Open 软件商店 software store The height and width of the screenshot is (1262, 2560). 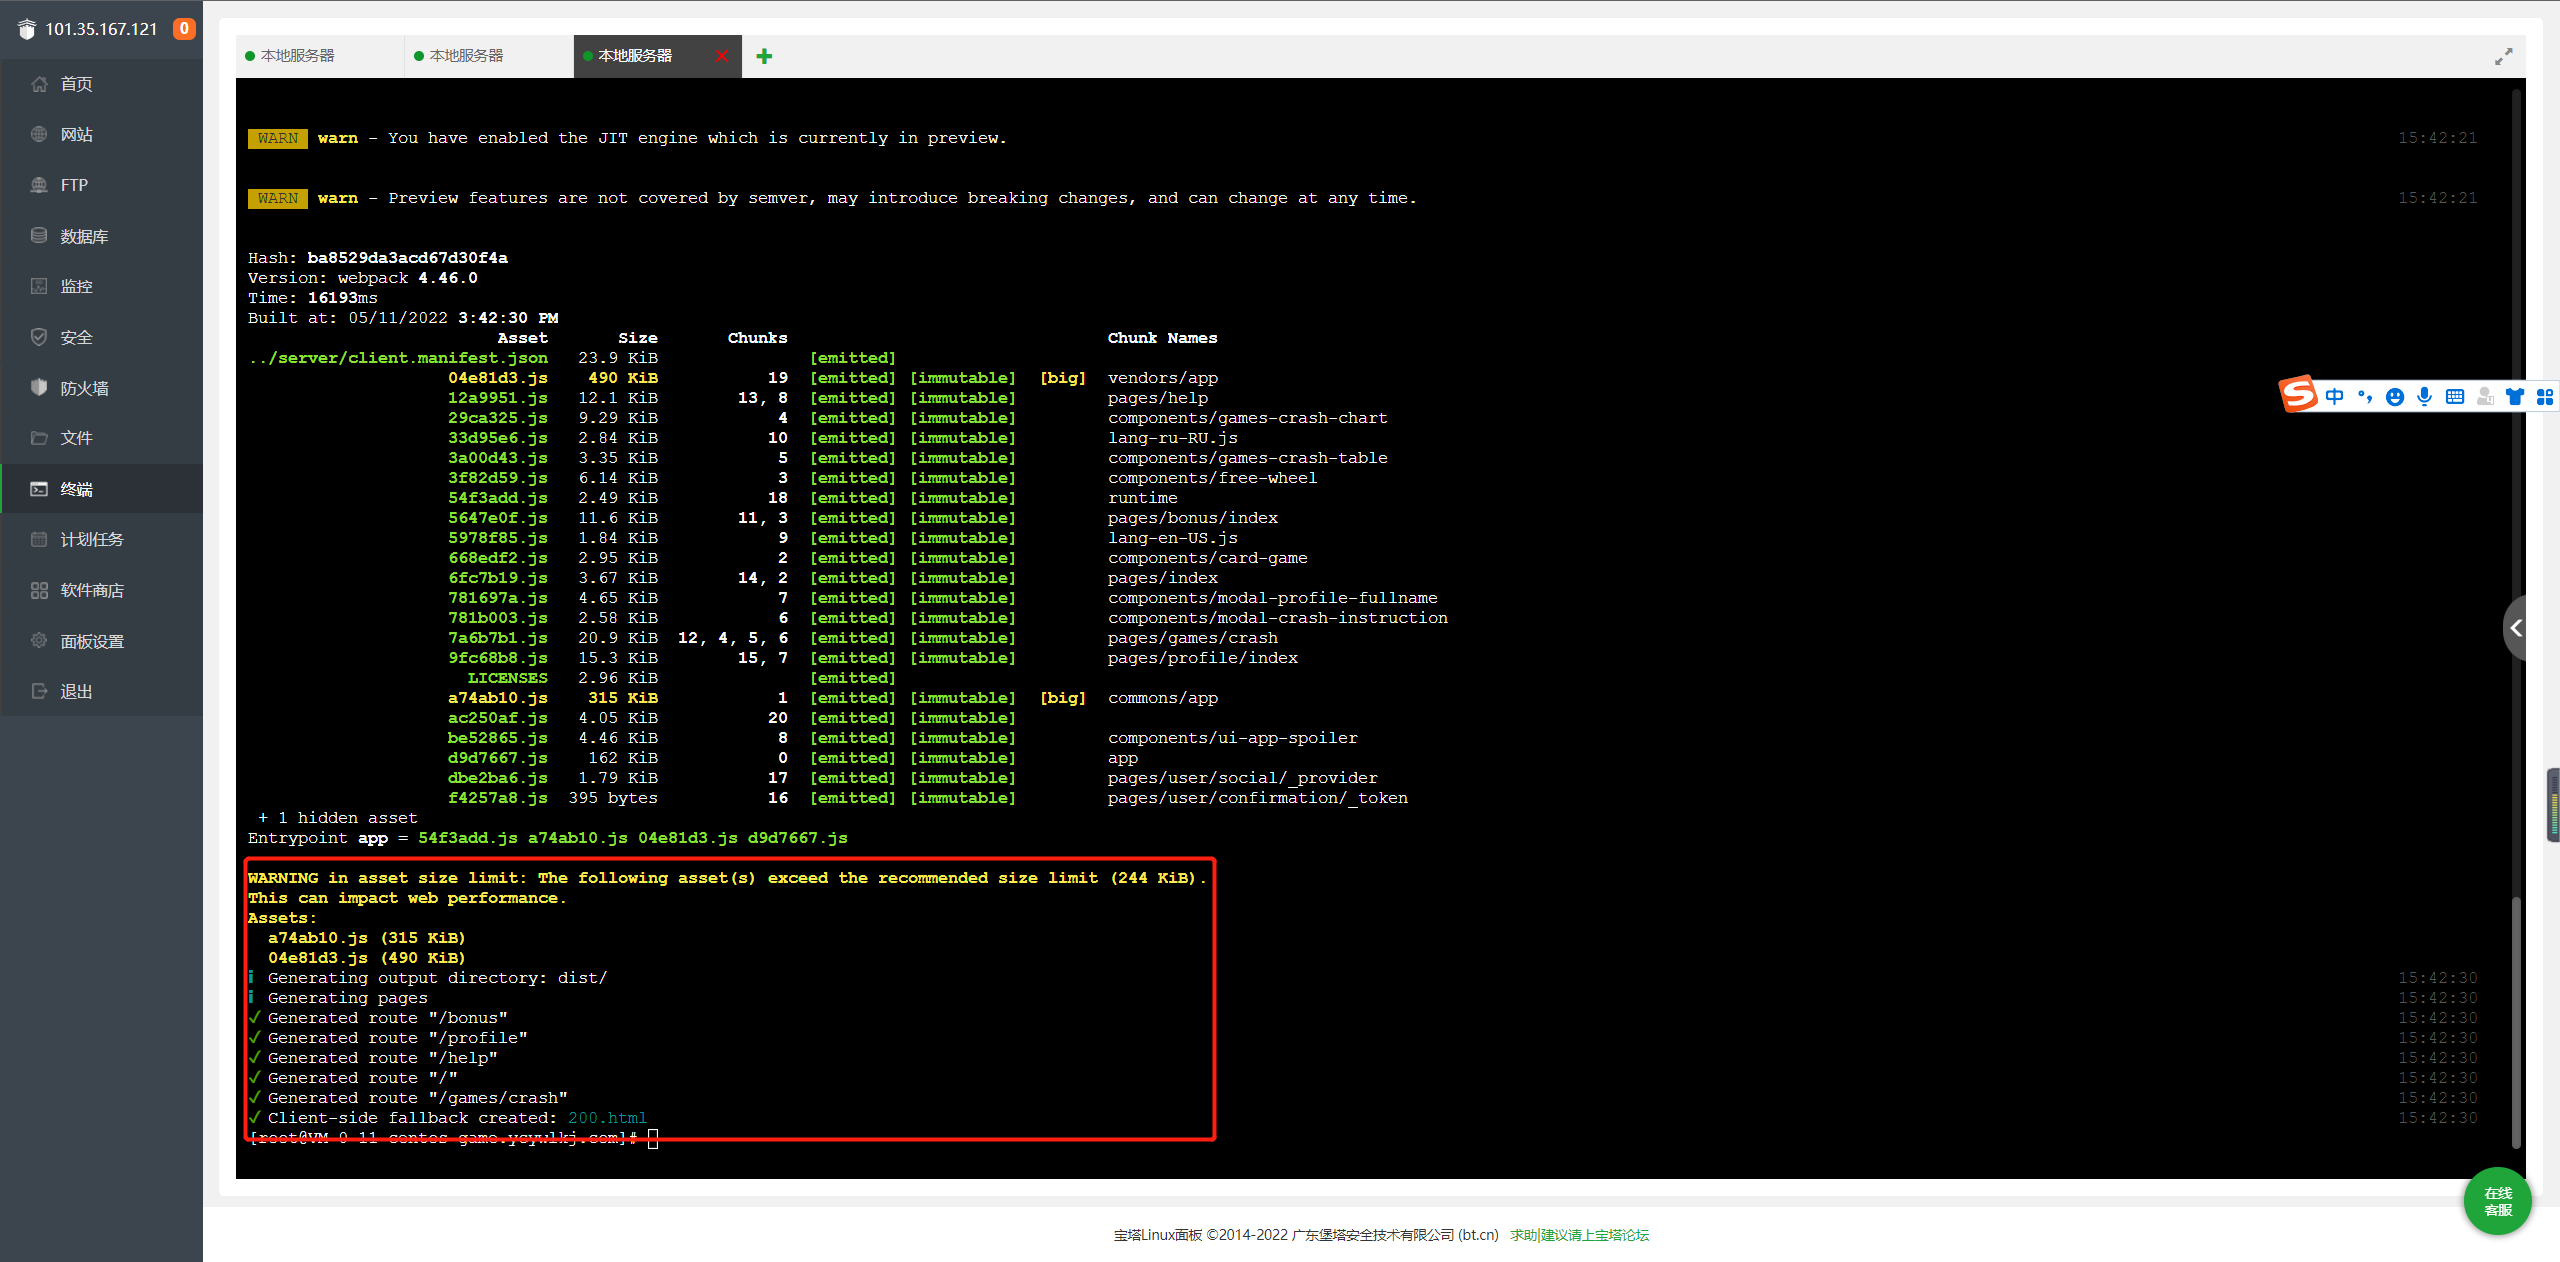[92, 590]
